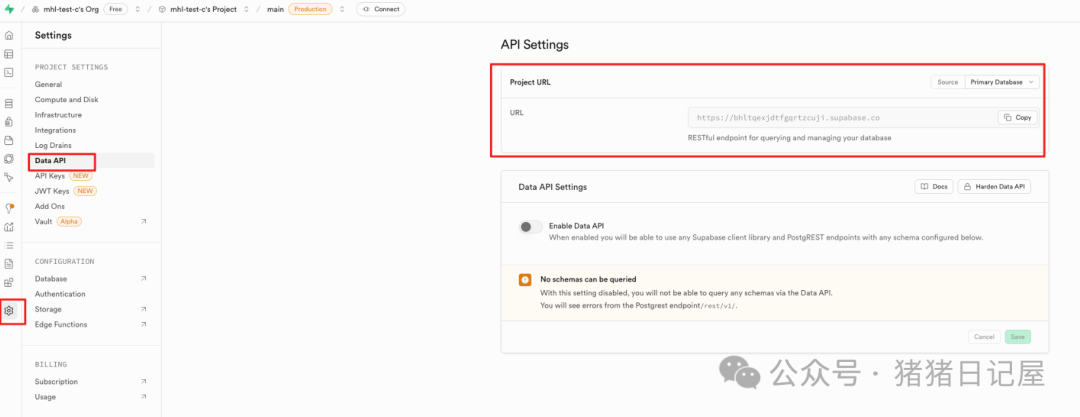Open Data API Docs button
Image resolution: width=1080 pixels, height=417 pixels.
[x=934, y=187]
